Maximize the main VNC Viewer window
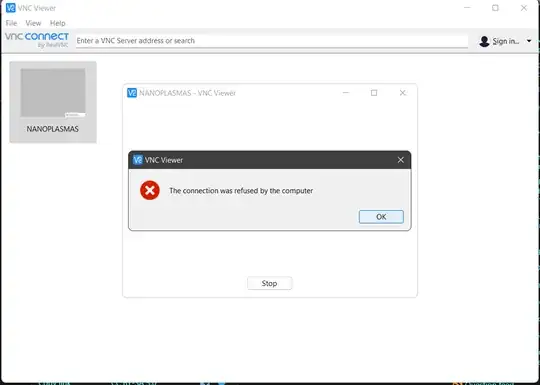Viewport: 540px width, 385px height. [x=495, y=8]
